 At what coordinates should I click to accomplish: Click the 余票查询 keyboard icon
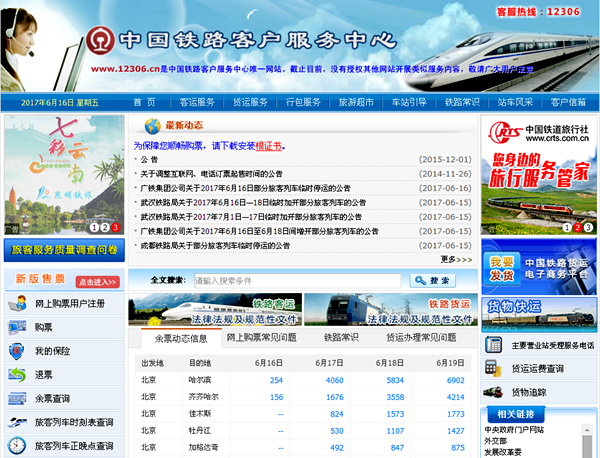click(x=17, y=399)
